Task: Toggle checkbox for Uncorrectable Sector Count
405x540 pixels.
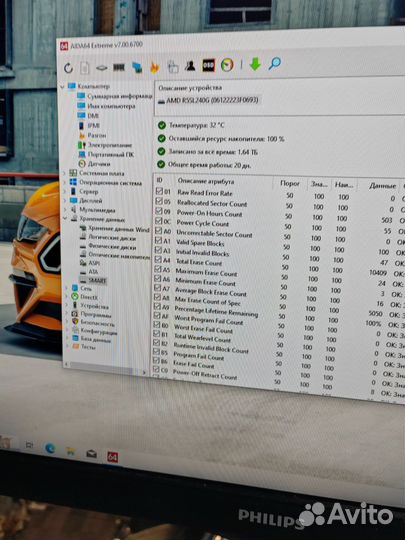Action: (158, 230)
